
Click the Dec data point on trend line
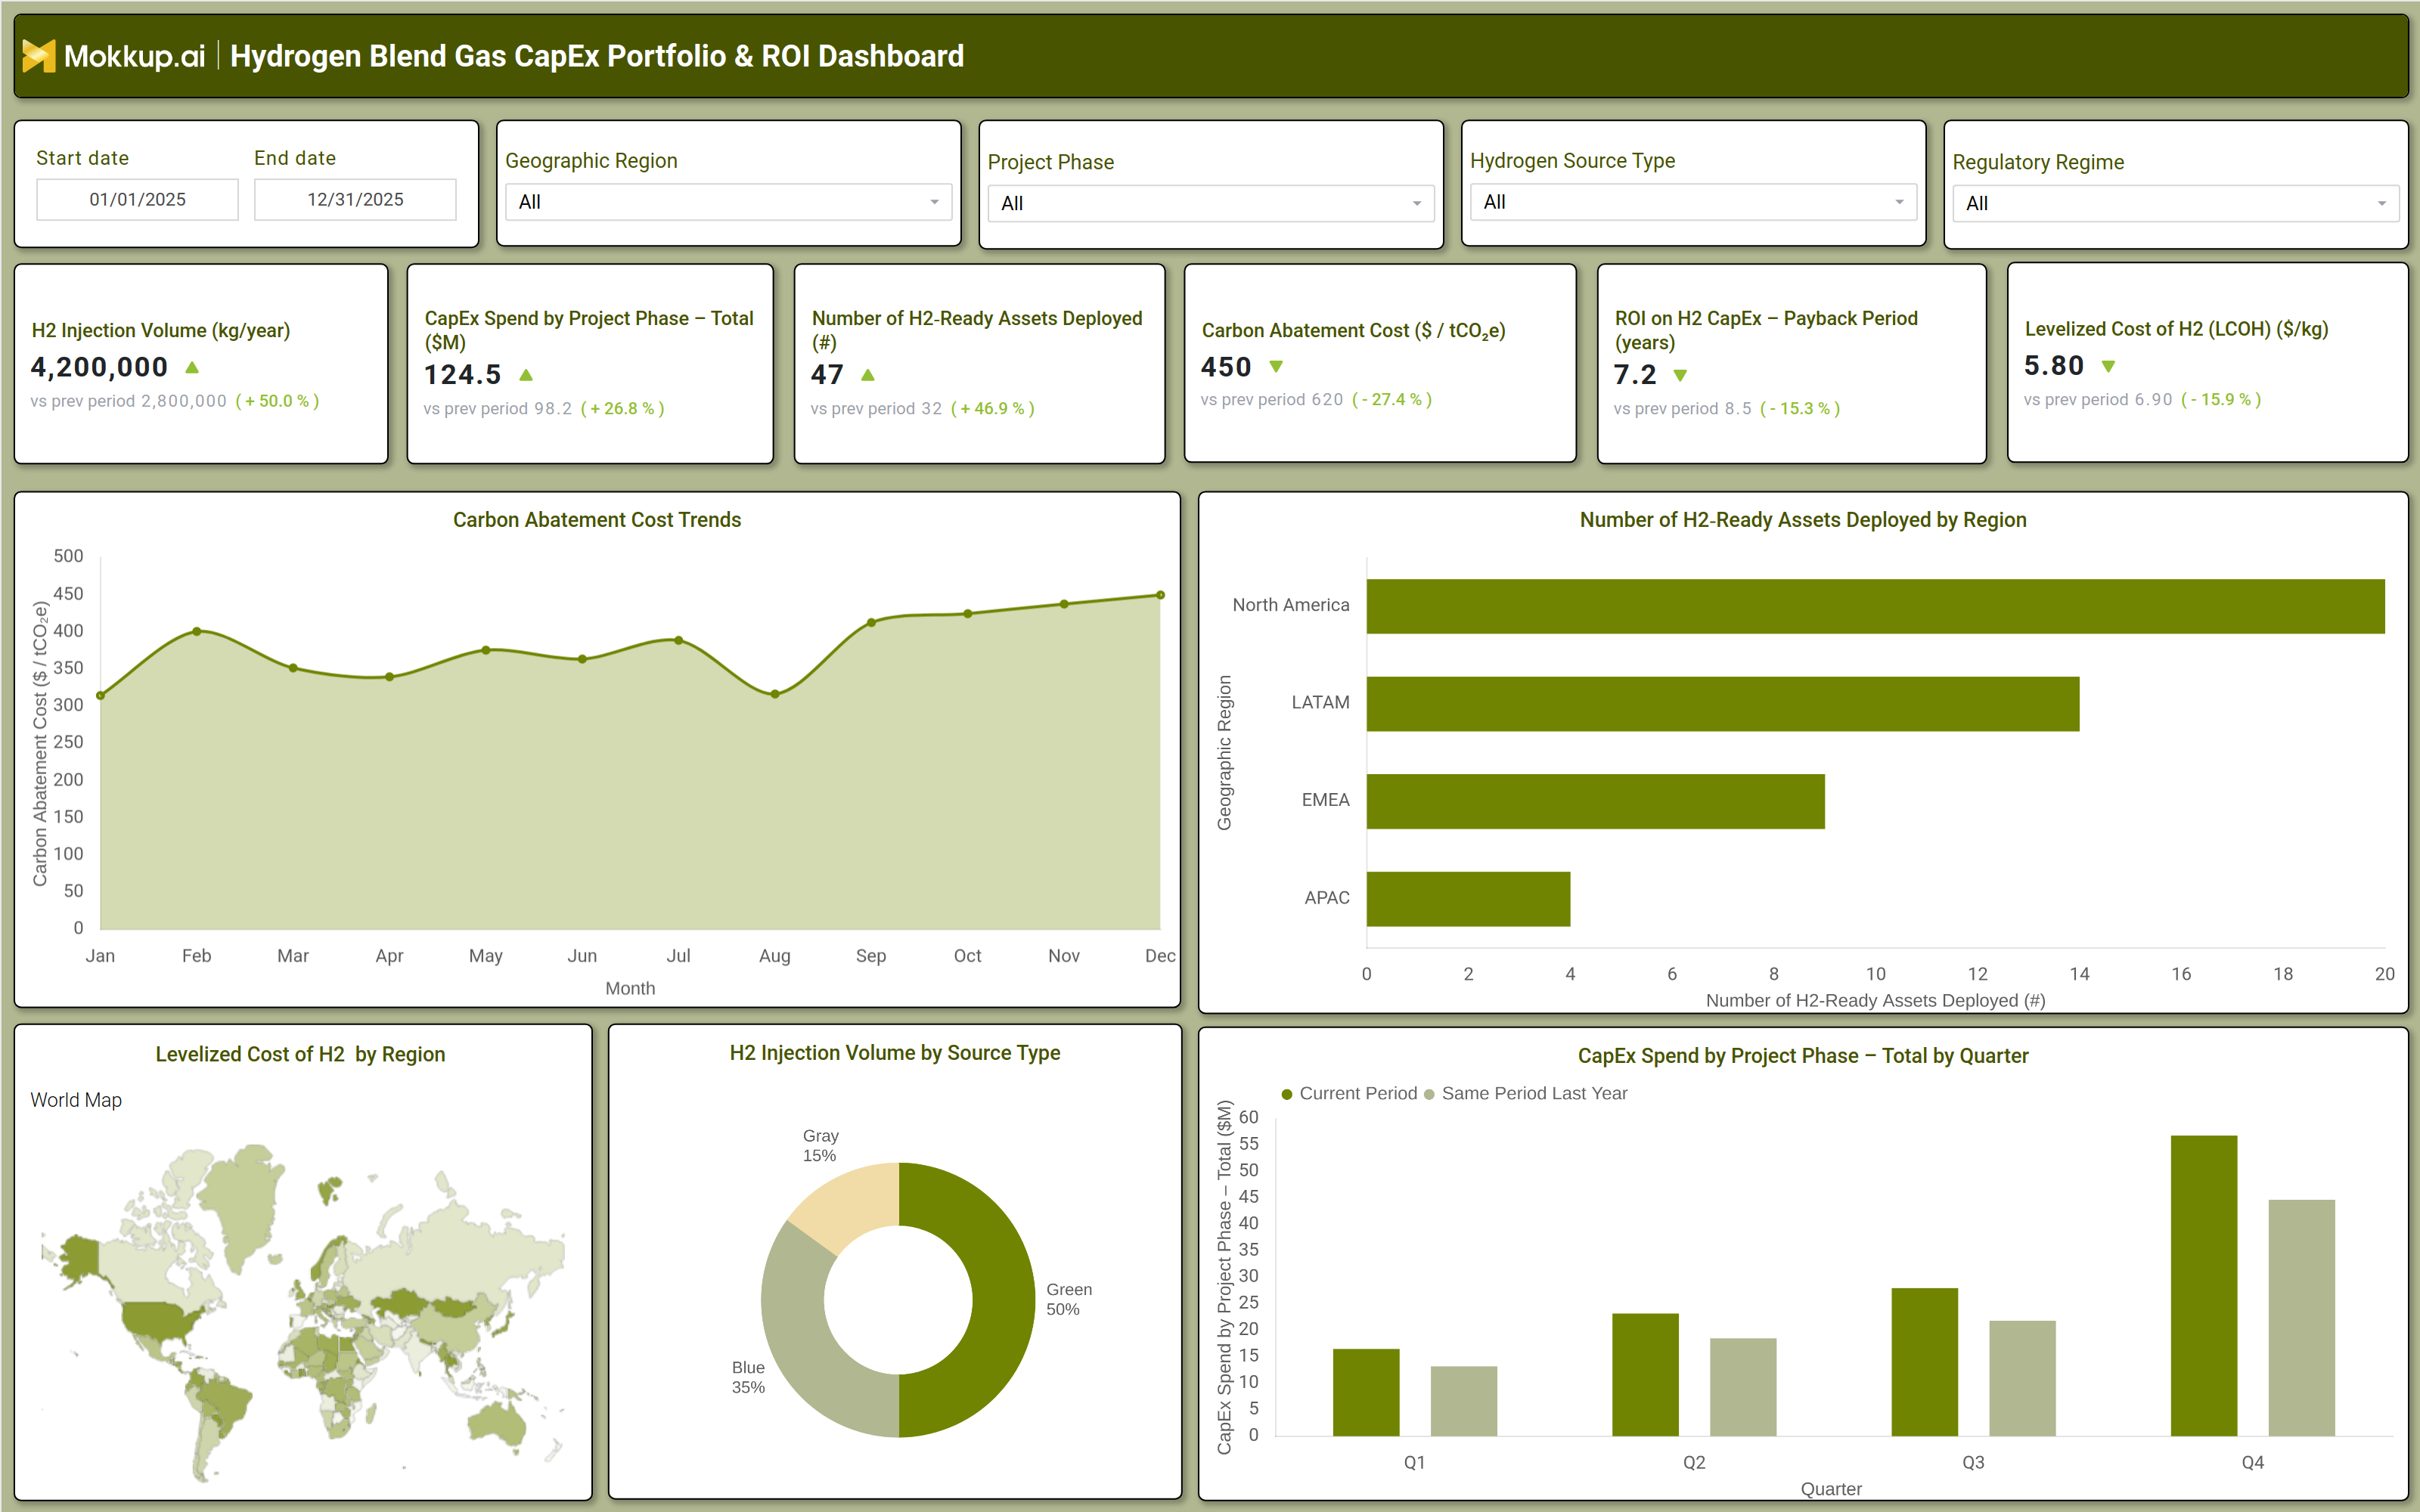point(1160,595)
